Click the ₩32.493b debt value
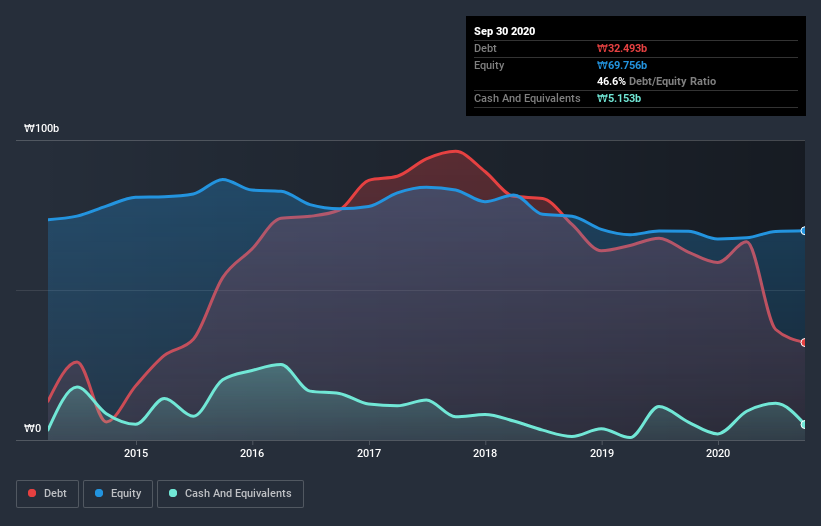The height and width of the screenshot is (526, 821). coord(622,48)
